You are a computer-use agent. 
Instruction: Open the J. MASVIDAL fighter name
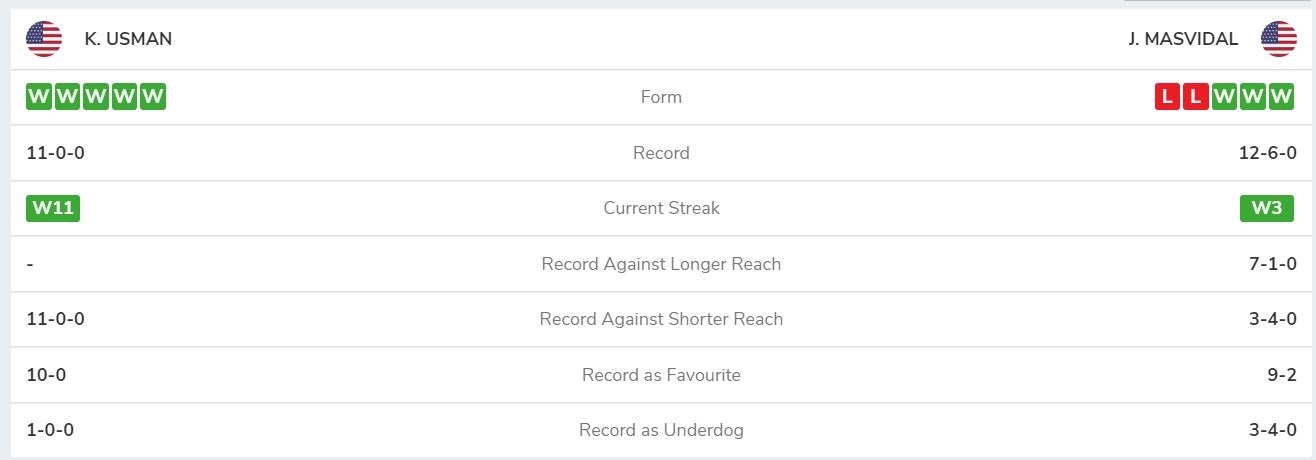click(x=1183, y=39)
